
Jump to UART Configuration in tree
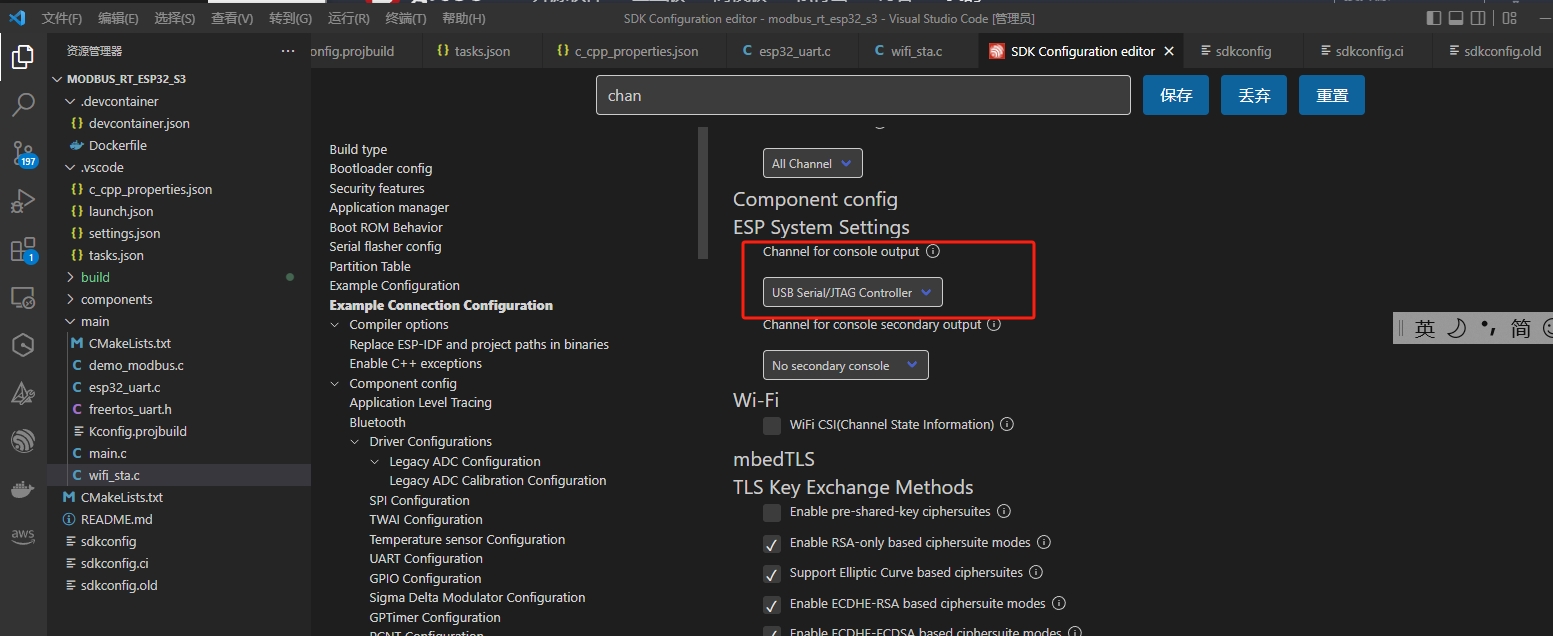[426, 559]
